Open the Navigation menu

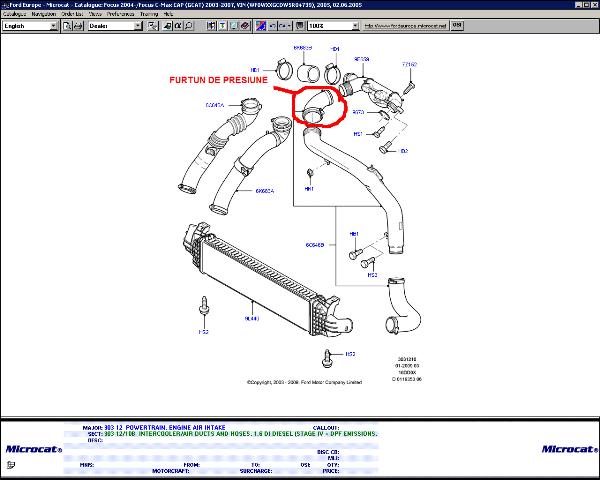44,15
